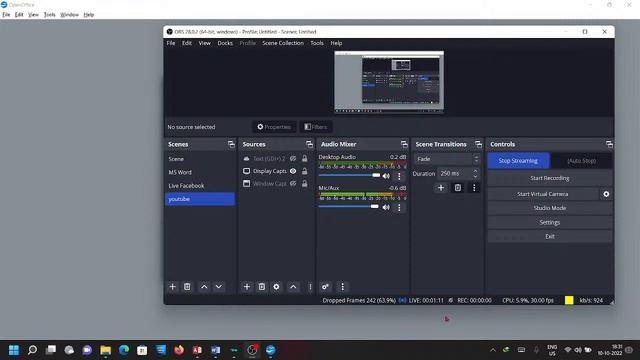This screenshot has height=360, width=640.
Task: Undock the Scene Transitions panel
Action: tap(478, 144)
